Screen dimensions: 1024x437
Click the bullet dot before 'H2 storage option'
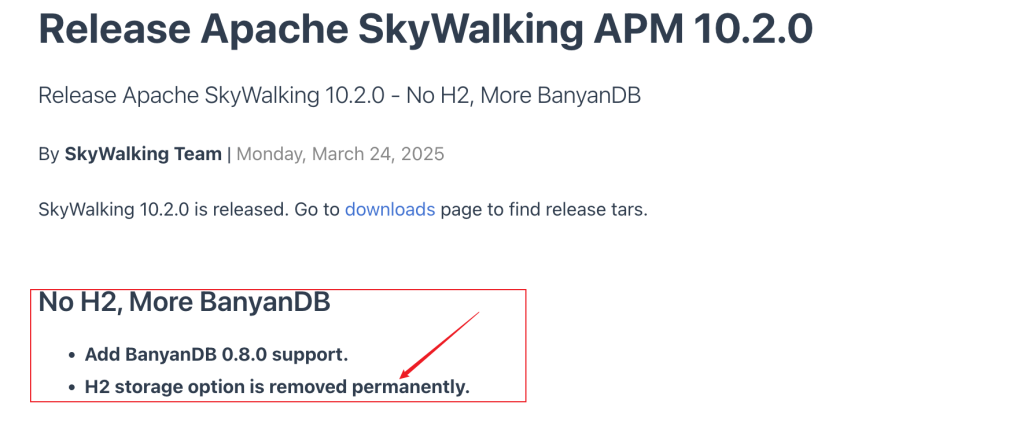click(72, 387)
